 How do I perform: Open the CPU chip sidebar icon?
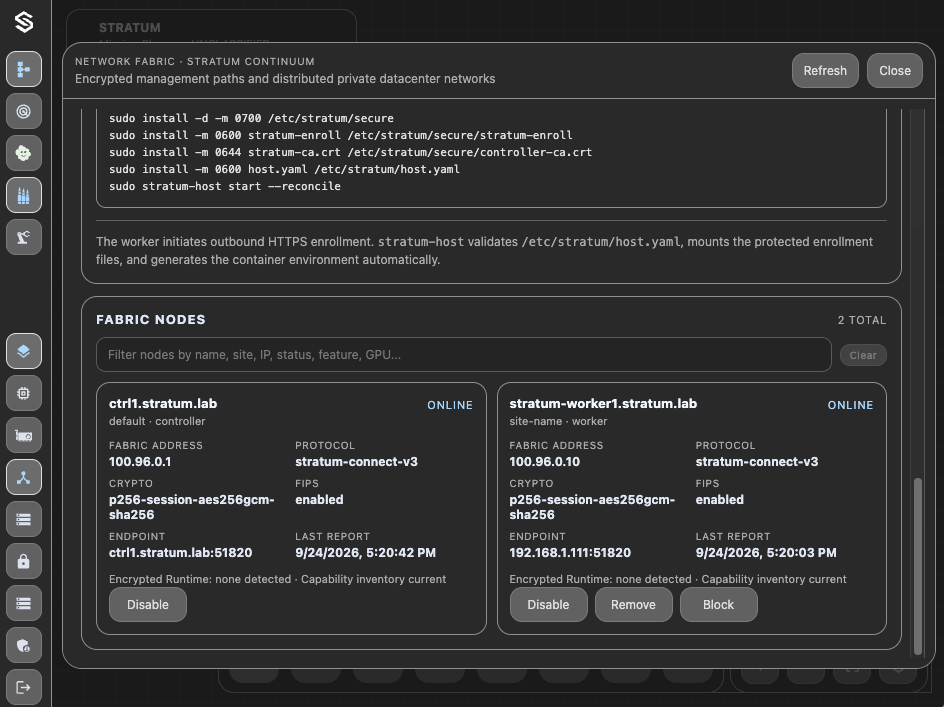(x=24, y=393)
